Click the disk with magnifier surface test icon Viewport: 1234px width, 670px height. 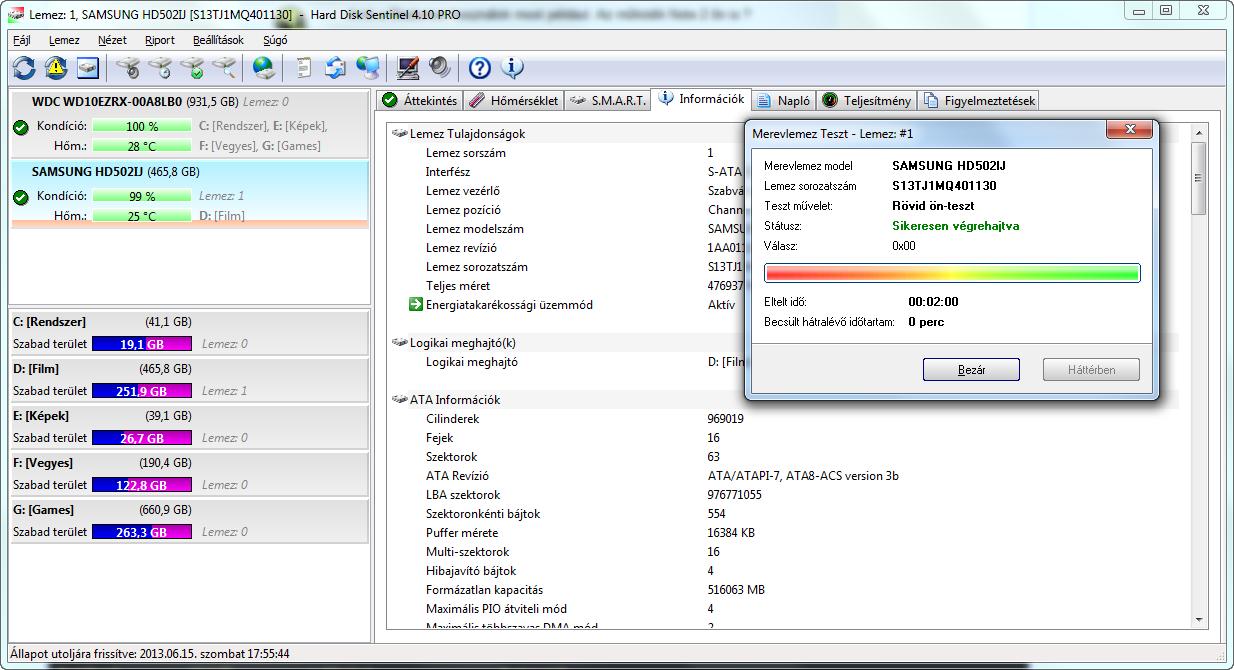point(225,68)
